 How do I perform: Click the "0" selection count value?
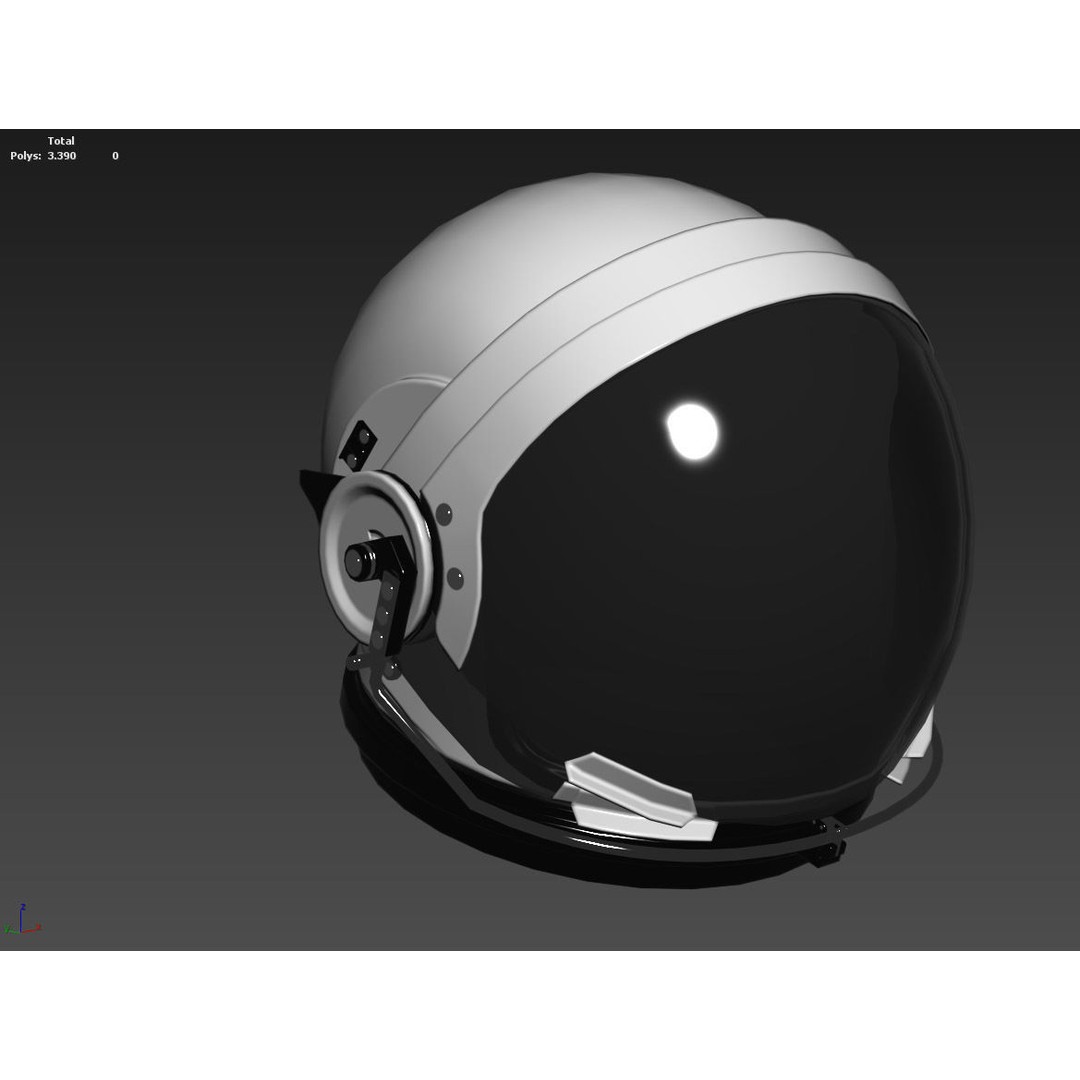(x=115, y=156)
